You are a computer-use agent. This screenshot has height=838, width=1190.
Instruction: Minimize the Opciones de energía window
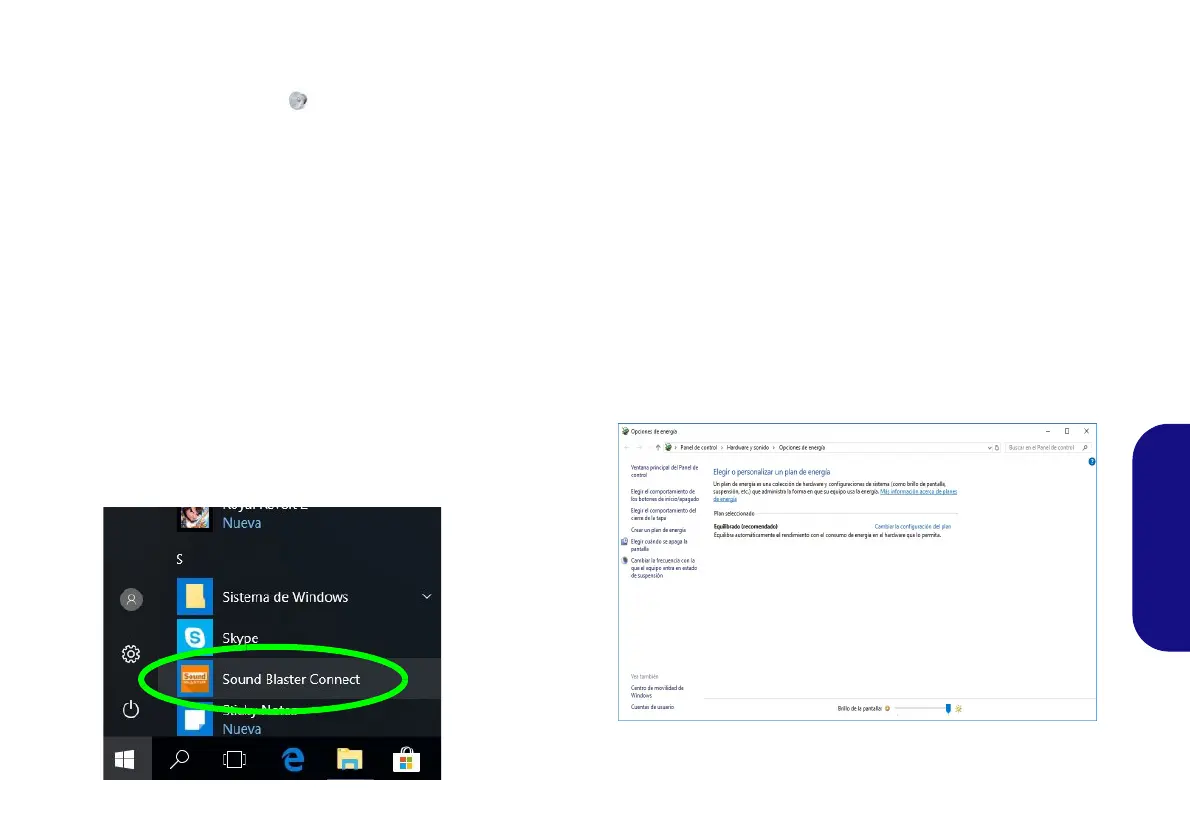tap(1048, 431)
